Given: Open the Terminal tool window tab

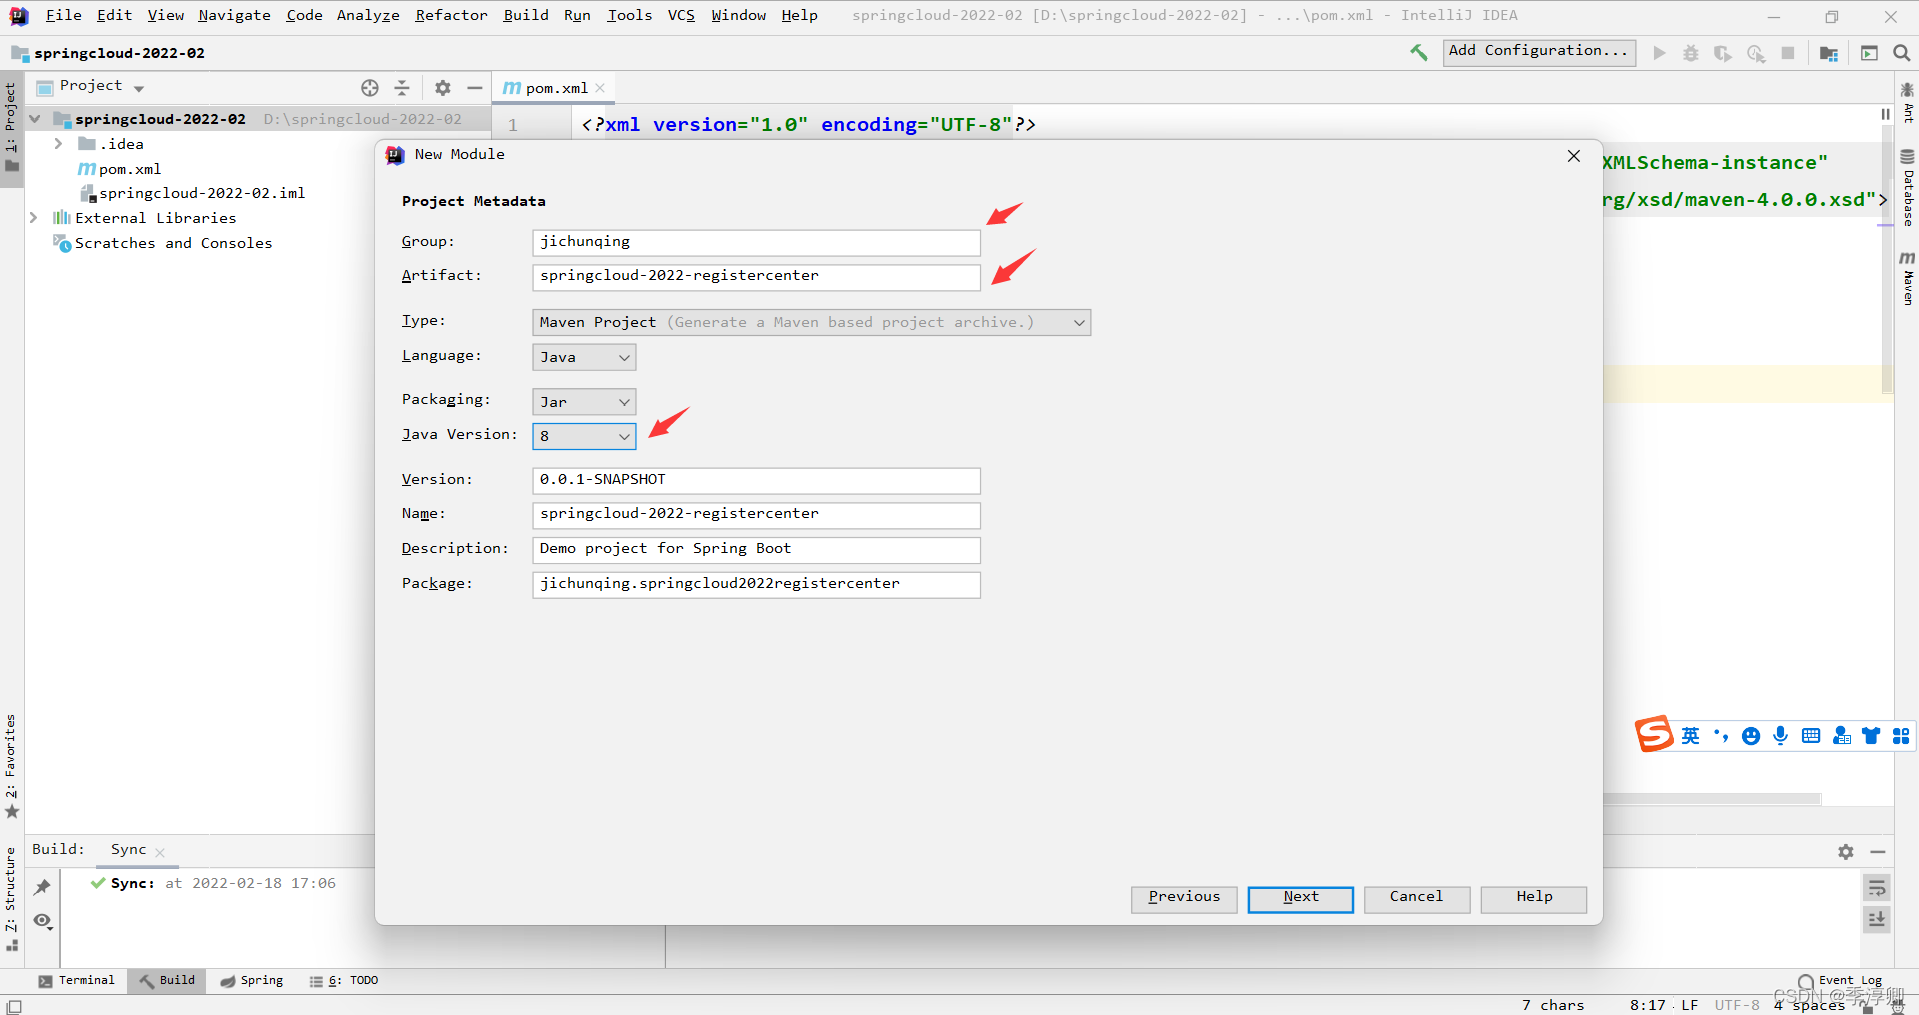Looking at the screenshot, I should (76, 981).
